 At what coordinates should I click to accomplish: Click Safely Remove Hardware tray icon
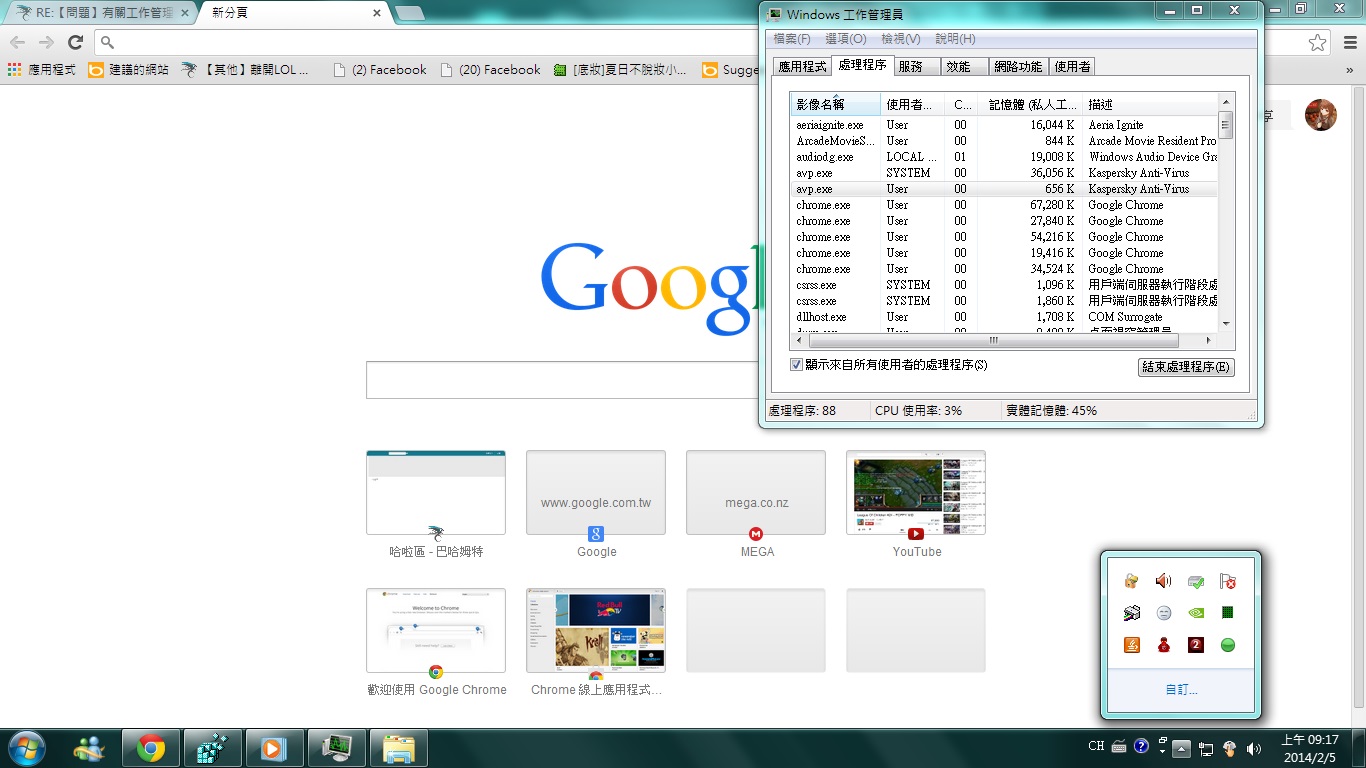coord(1195,581)
